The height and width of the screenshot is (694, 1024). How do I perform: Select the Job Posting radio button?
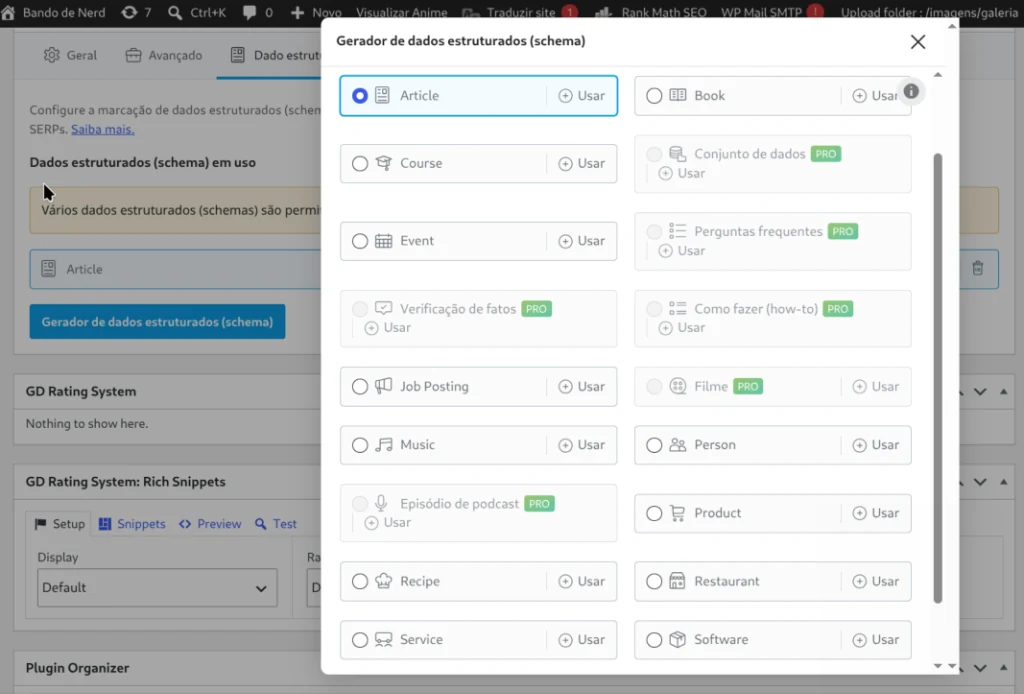[x=360, y=386]
